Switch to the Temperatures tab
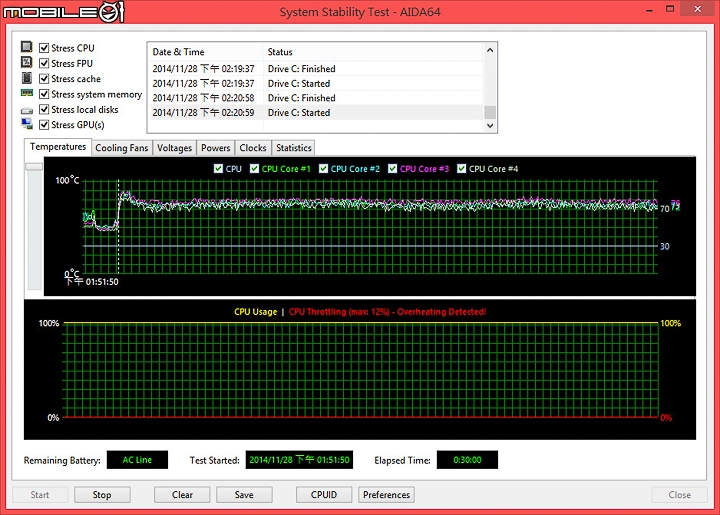 (x=58, y=147)
